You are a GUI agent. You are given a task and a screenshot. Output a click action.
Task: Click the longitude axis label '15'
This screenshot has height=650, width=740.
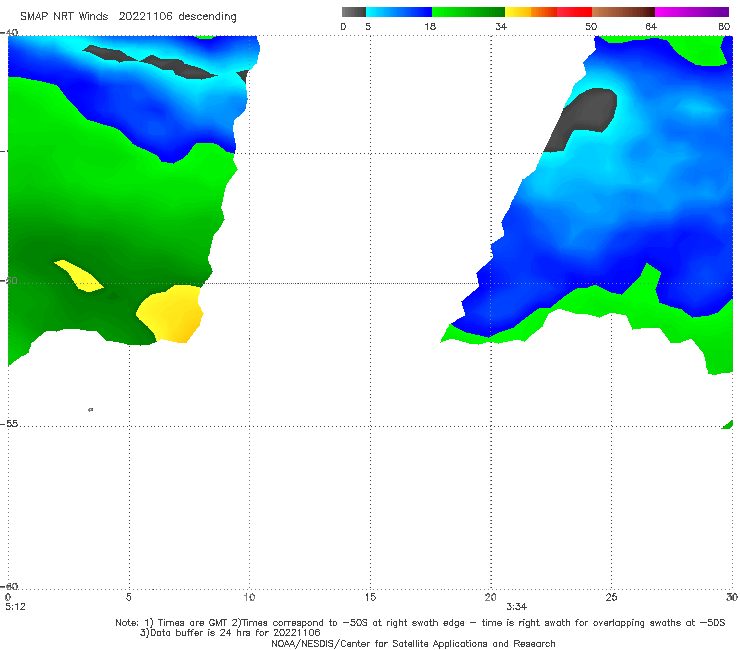tap(370, 597)
